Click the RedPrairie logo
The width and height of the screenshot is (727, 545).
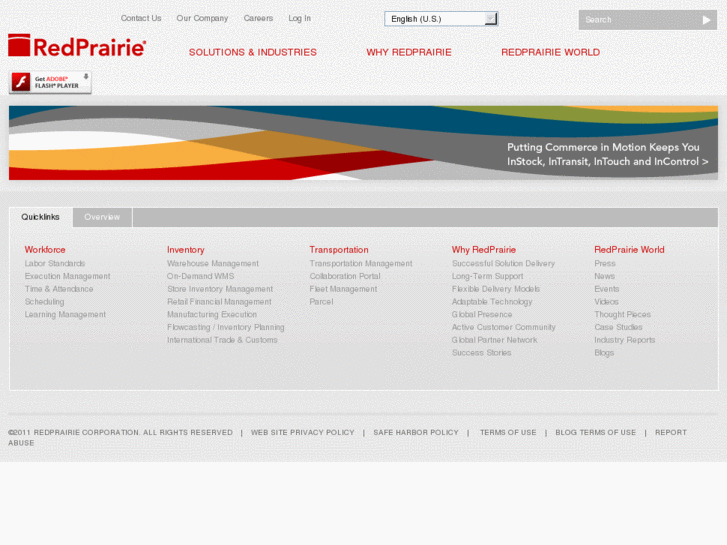pyautogui.click(x=77, y=45)
